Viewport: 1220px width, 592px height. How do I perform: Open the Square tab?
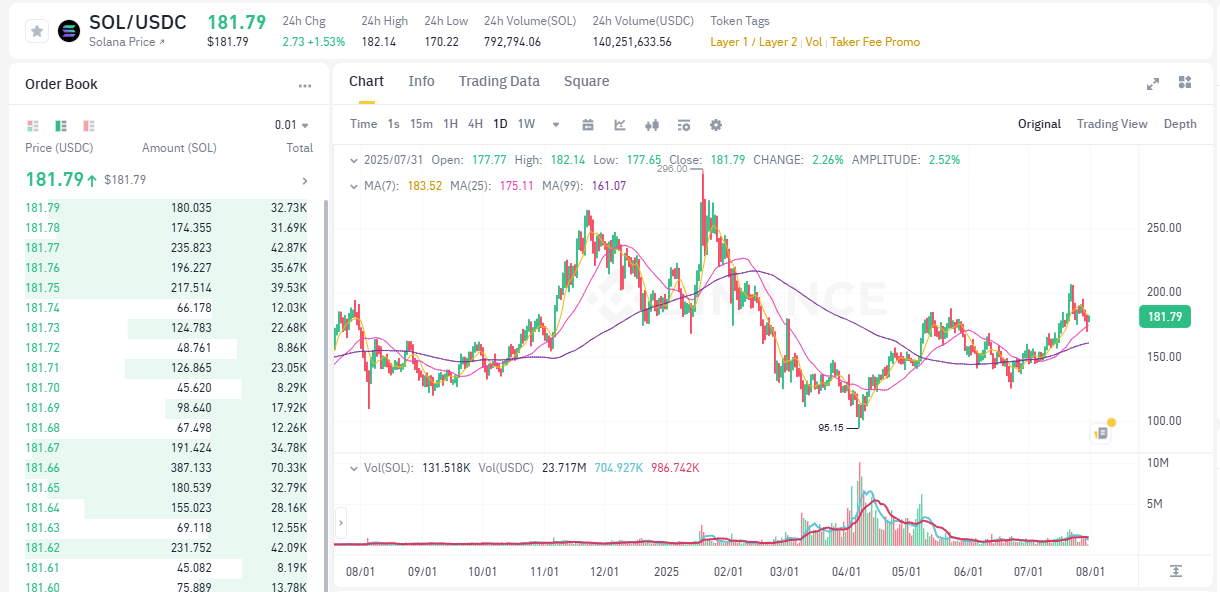(x=587, y=81)
